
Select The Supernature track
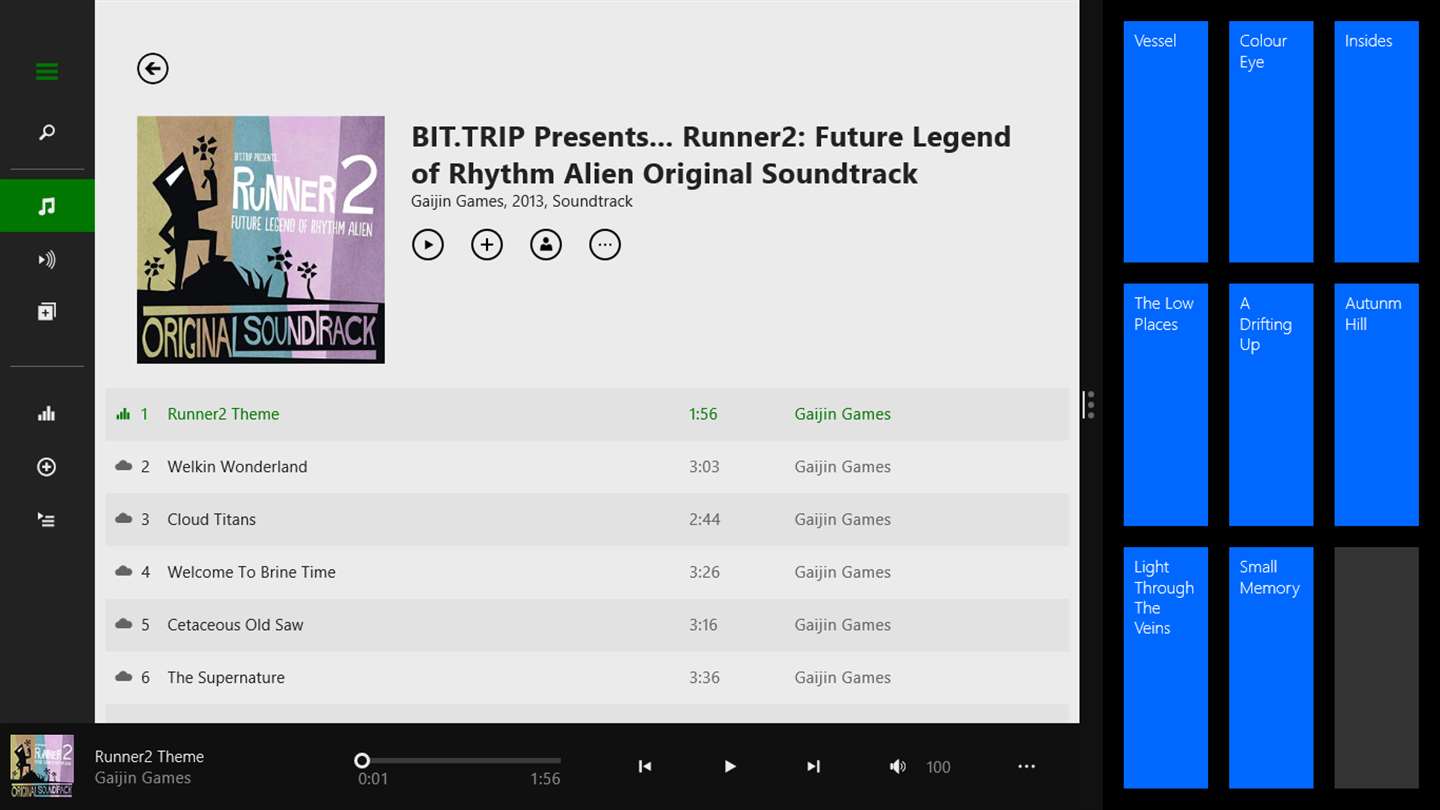(587, 678)
